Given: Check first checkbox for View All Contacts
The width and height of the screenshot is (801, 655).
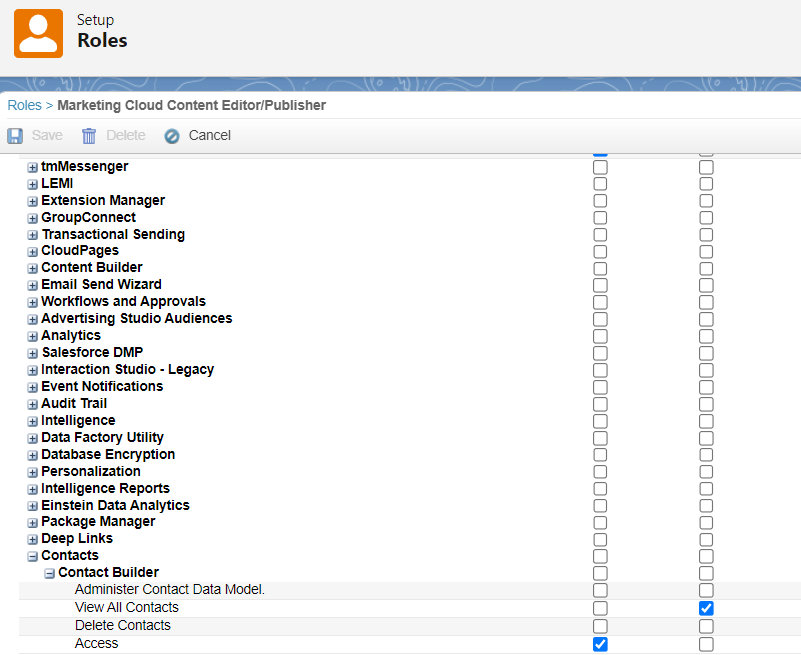Looking at the screenshot, I should [x=600, y=609].
